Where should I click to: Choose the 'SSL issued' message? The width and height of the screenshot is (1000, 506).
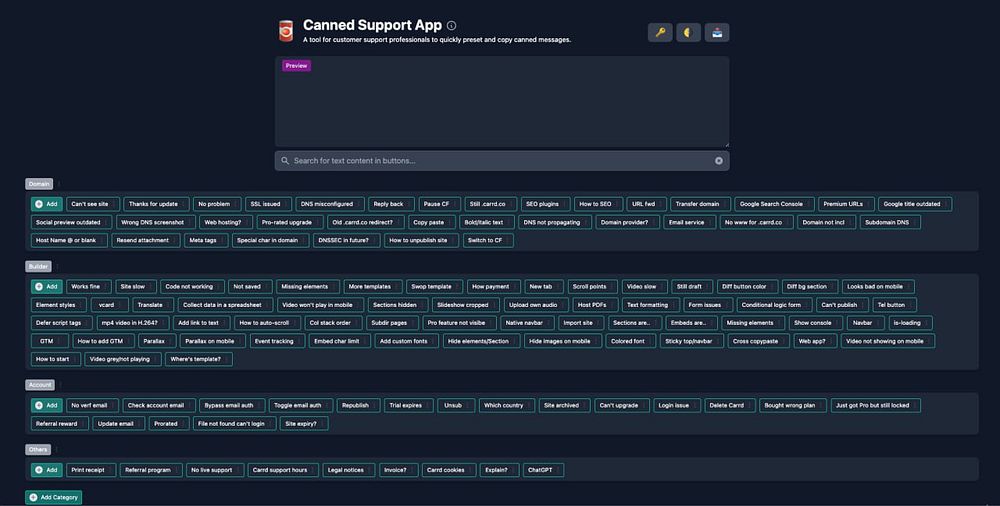[268, 204]
